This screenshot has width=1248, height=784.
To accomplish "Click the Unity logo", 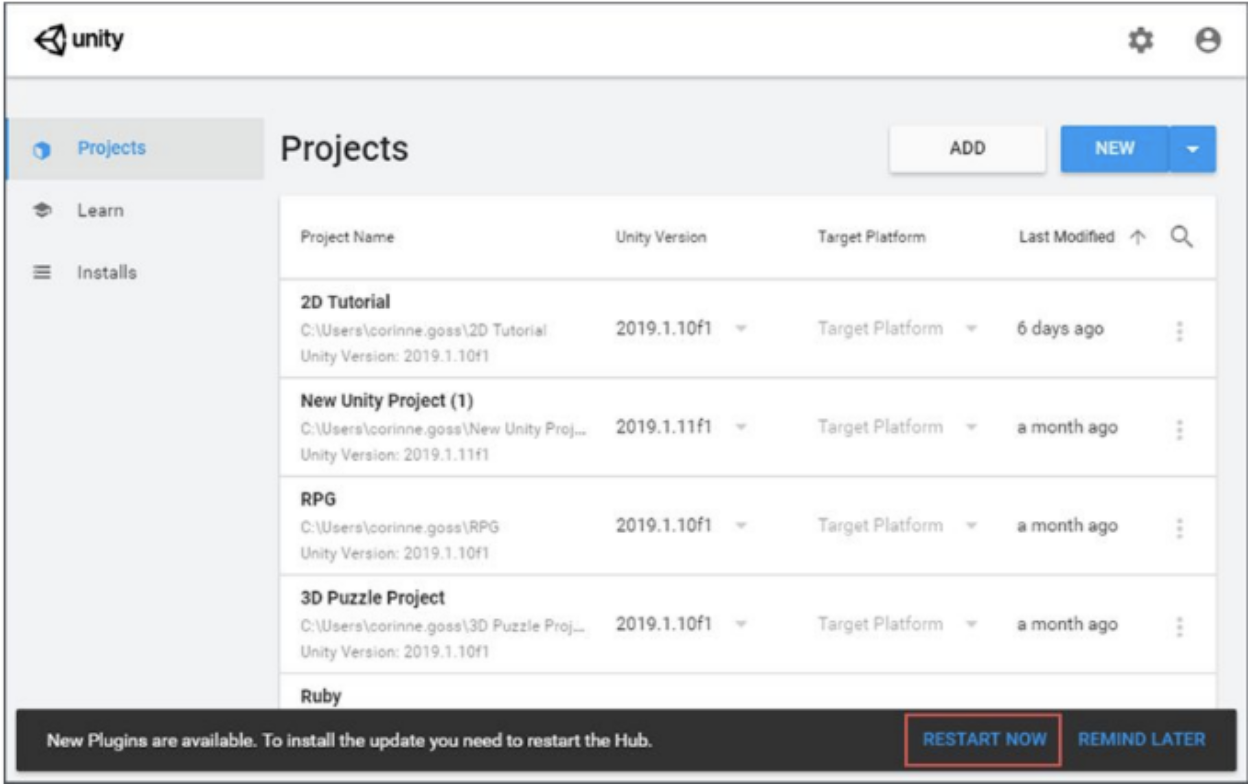I will click(80, 40).
